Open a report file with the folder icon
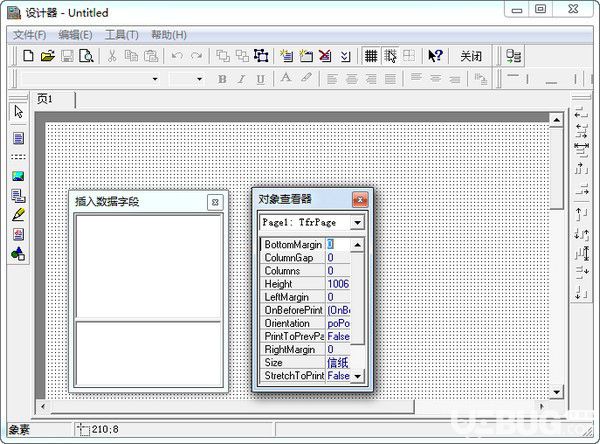This screenshot has width=600, height=444. tap(48, 56)
